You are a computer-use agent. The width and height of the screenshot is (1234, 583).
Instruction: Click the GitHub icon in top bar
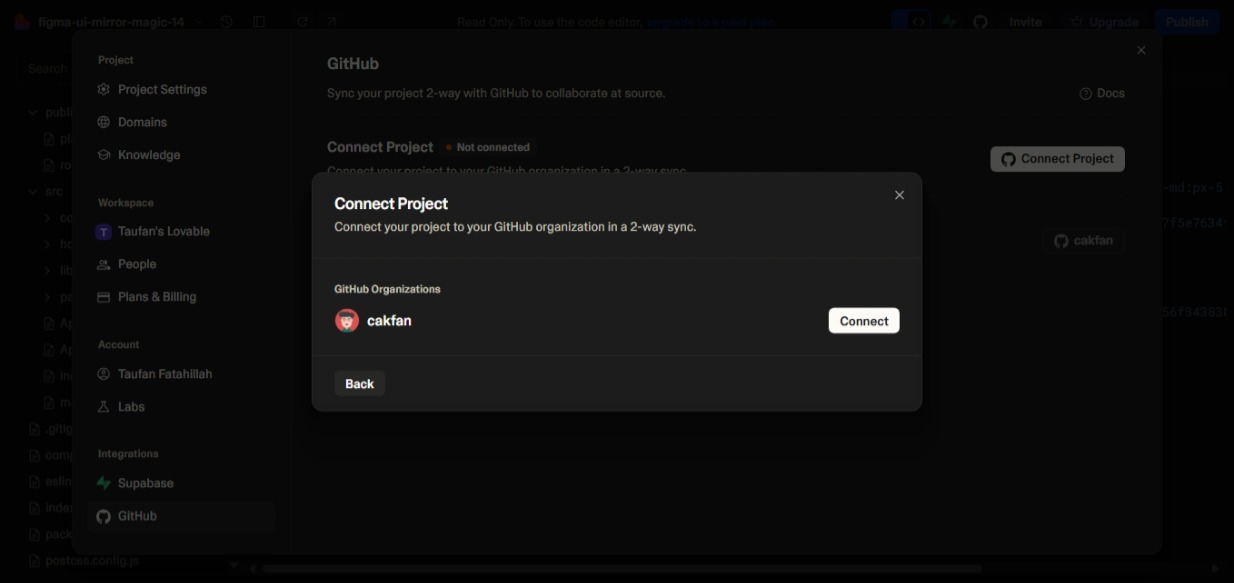[x=980, y=22]
